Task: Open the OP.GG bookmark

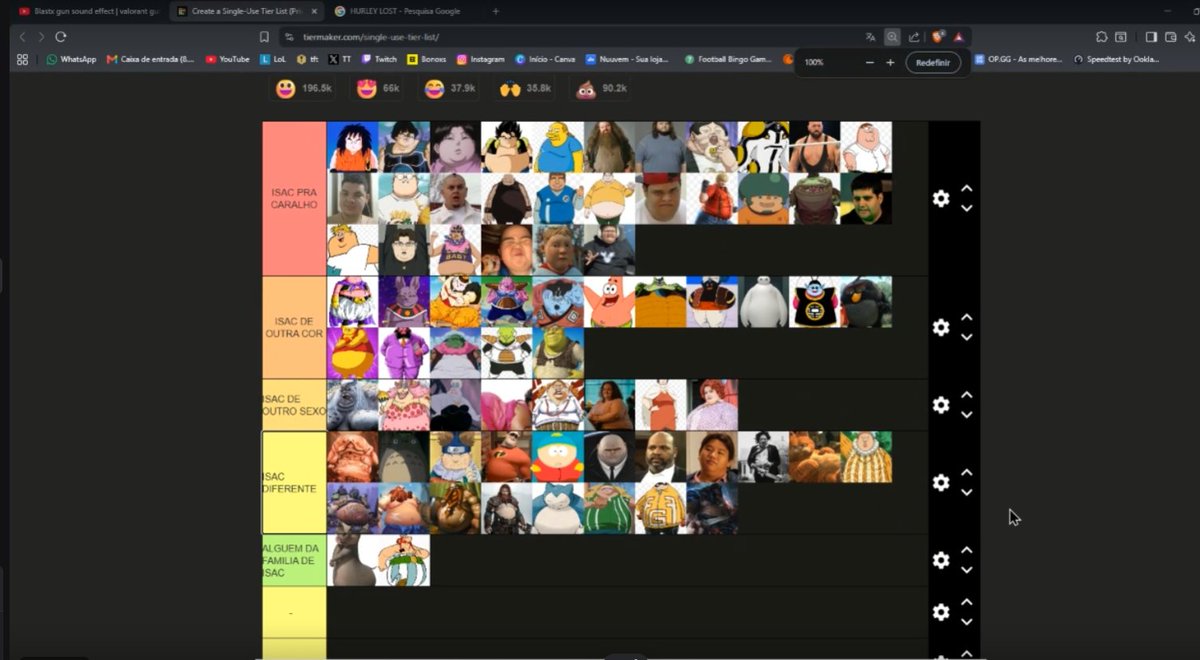Action: click(1018, 59)
